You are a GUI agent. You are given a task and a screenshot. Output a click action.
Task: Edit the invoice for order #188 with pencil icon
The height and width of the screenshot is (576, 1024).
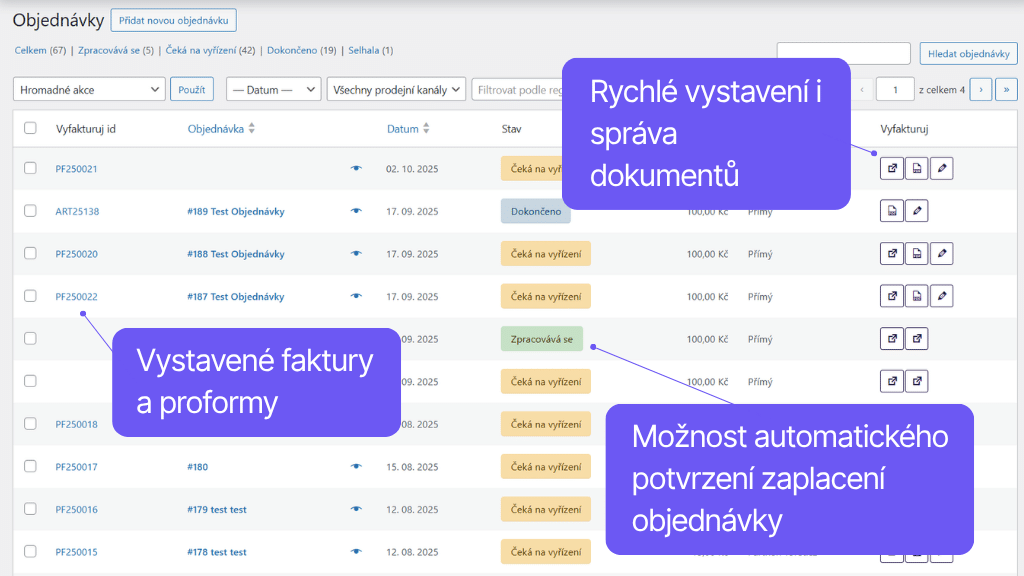941,253
